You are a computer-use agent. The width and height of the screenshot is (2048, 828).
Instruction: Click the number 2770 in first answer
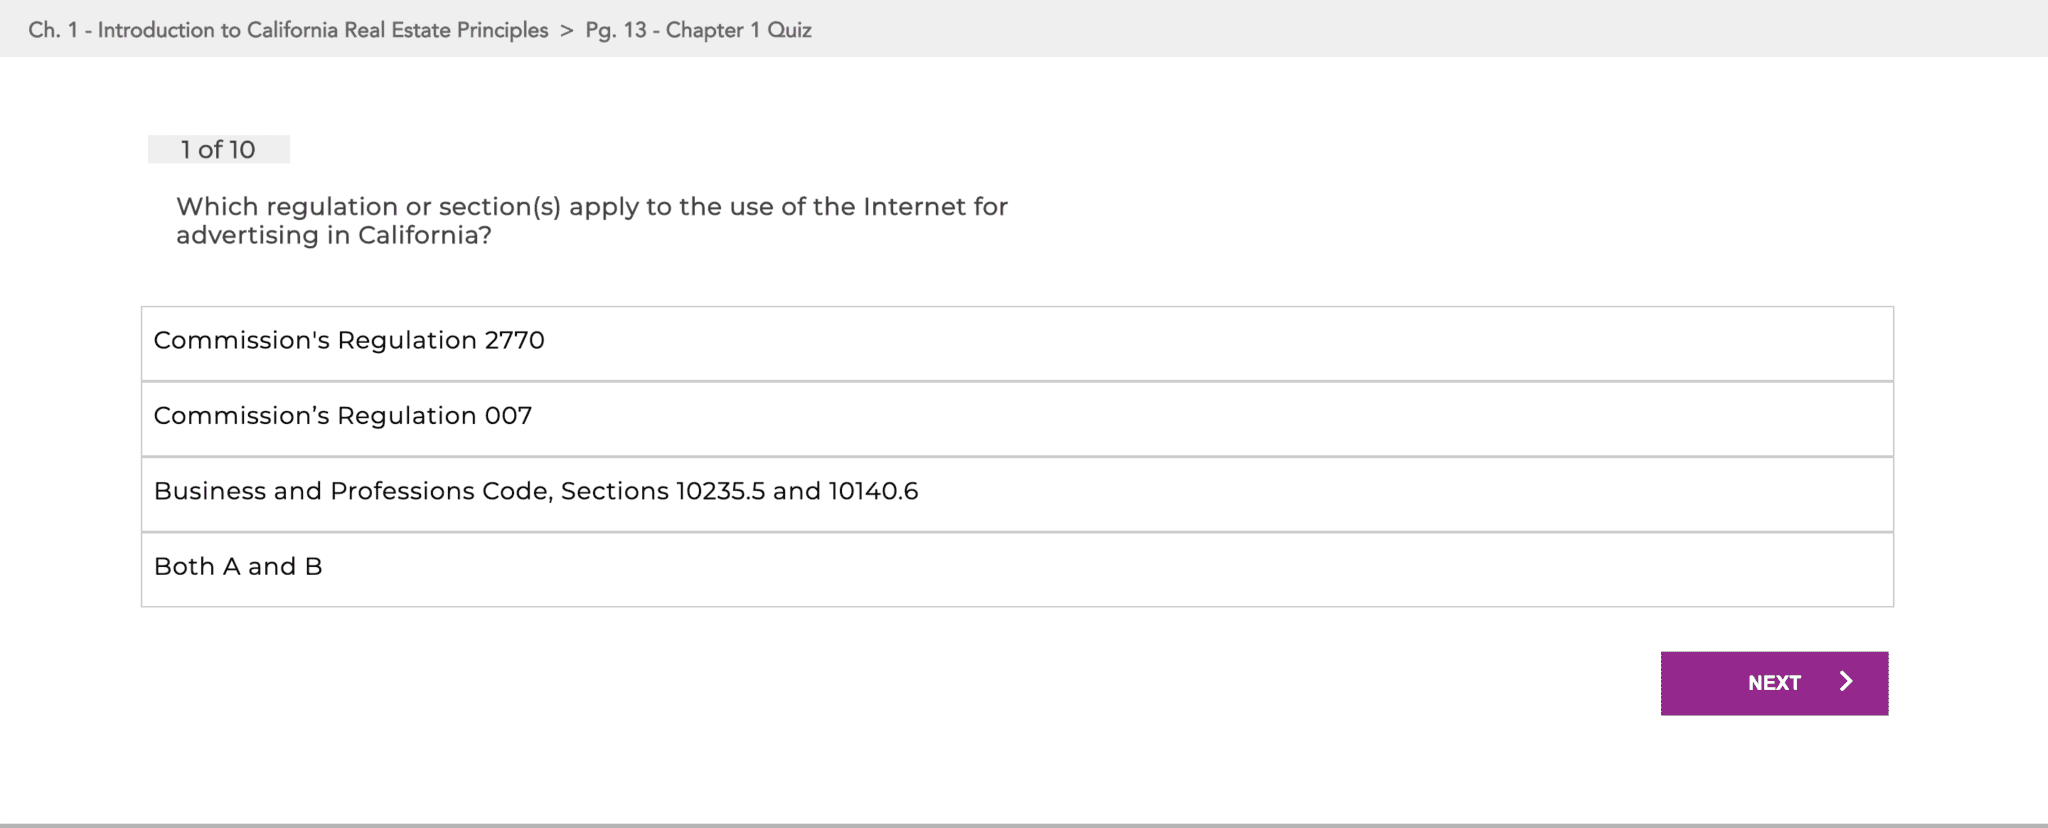tap(514, 341)
